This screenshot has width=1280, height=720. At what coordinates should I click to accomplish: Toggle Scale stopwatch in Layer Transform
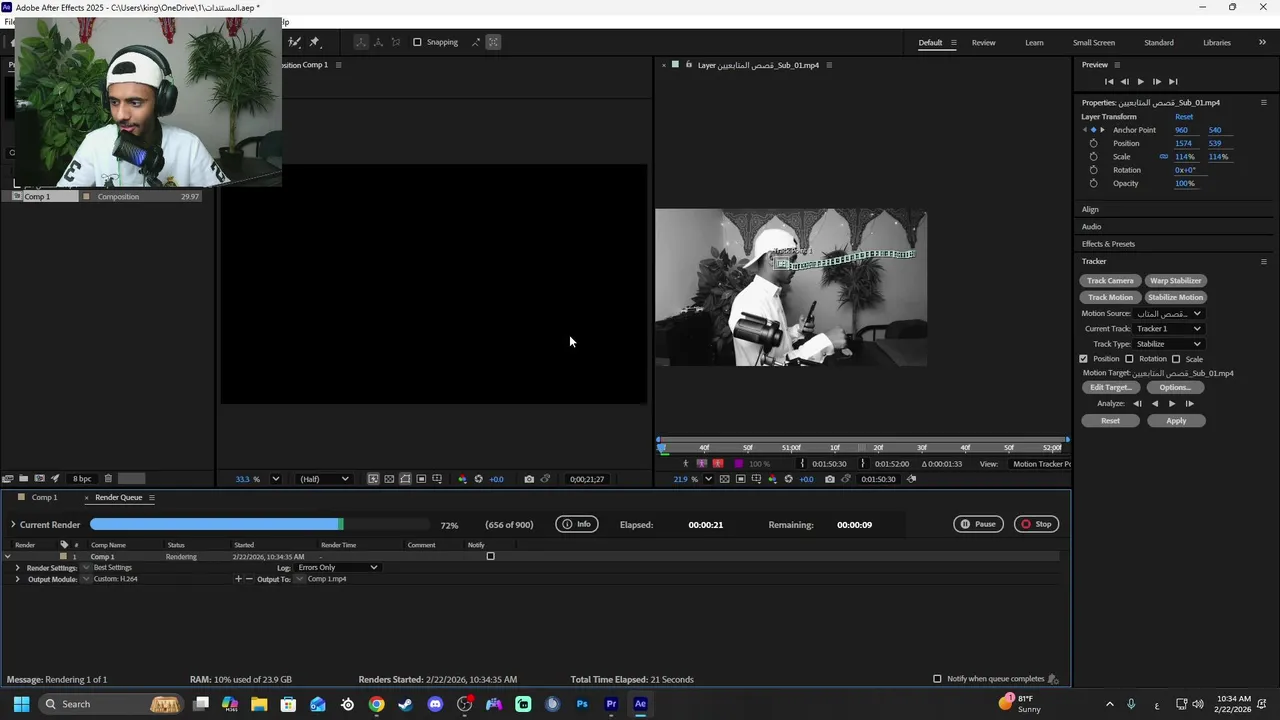point(1093,157)
